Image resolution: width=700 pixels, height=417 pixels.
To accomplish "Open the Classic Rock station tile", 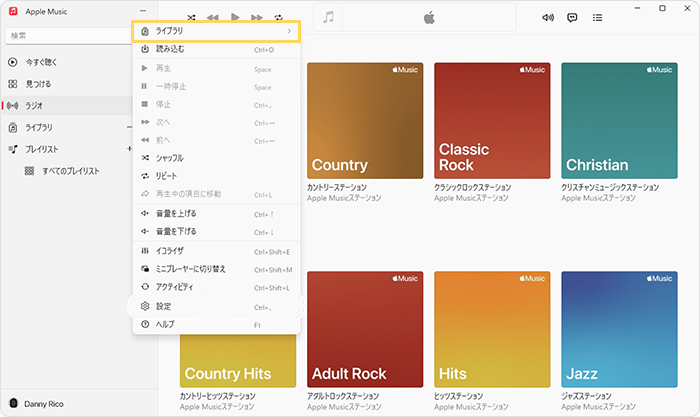I will point(492,121).
